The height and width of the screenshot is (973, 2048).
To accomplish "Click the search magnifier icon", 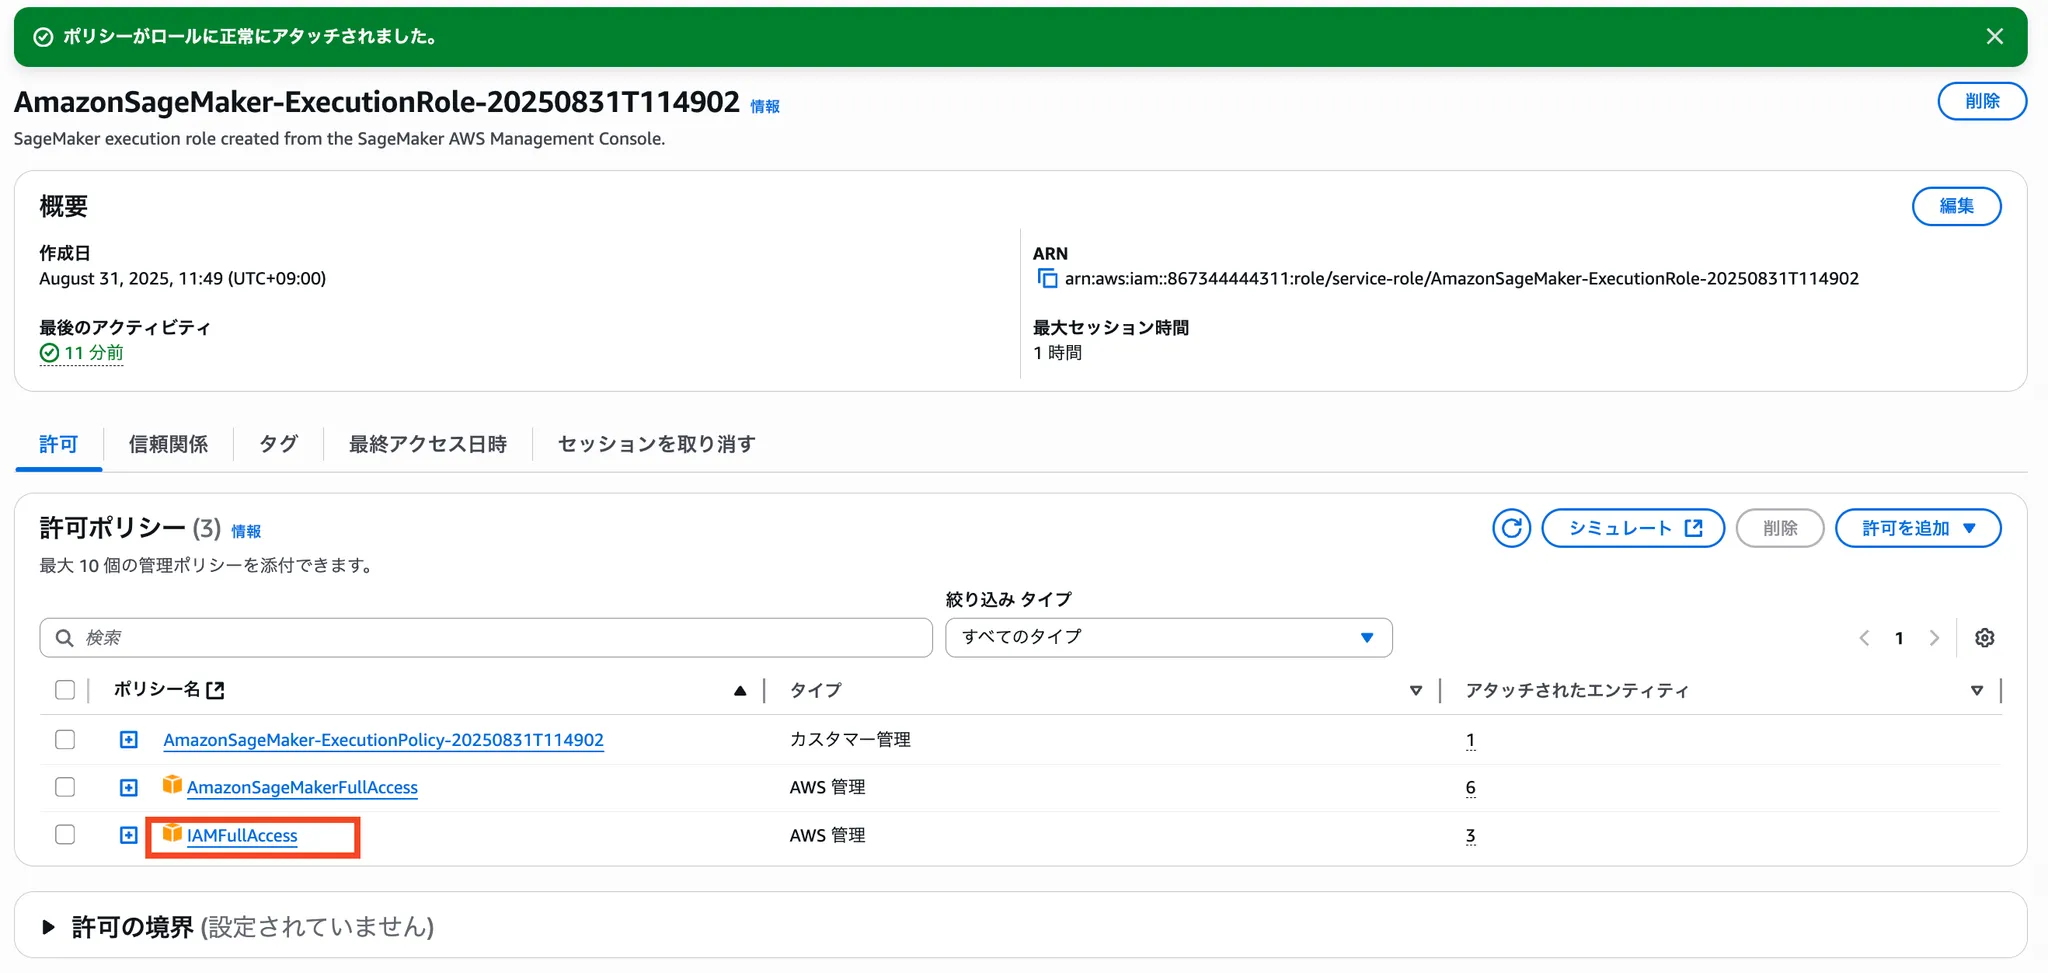I will 64,638.
